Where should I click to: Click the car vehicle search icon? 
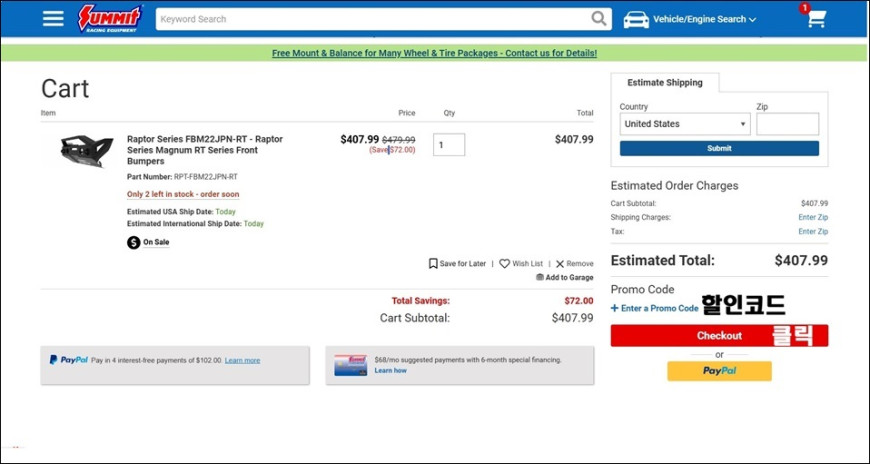(636, 19)
